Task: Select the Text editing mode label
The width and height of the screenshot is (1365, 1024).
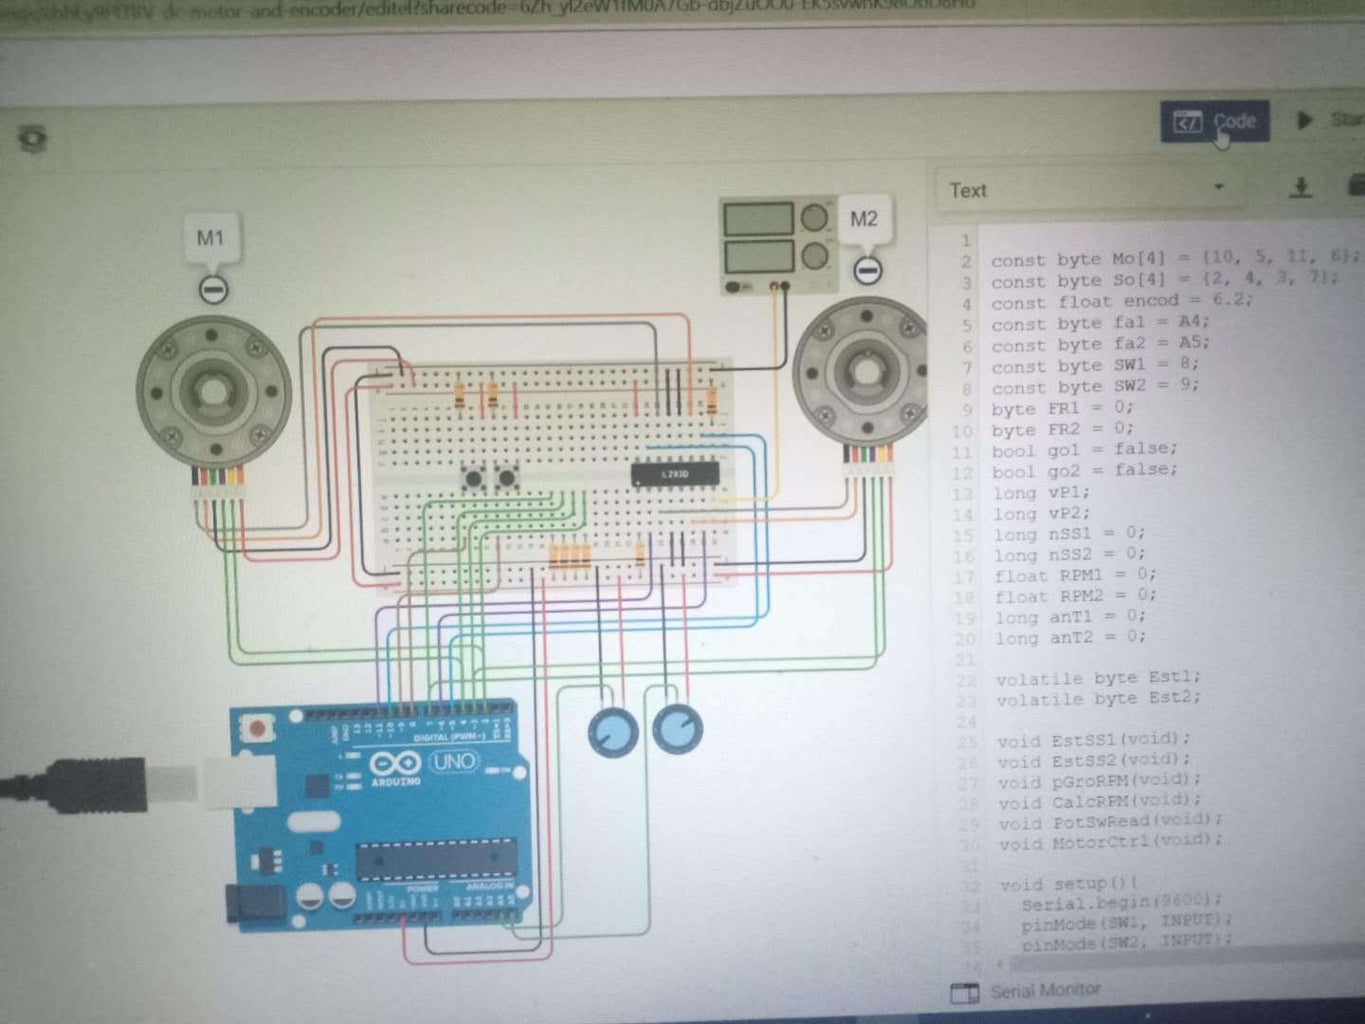Action: point(968,190)
